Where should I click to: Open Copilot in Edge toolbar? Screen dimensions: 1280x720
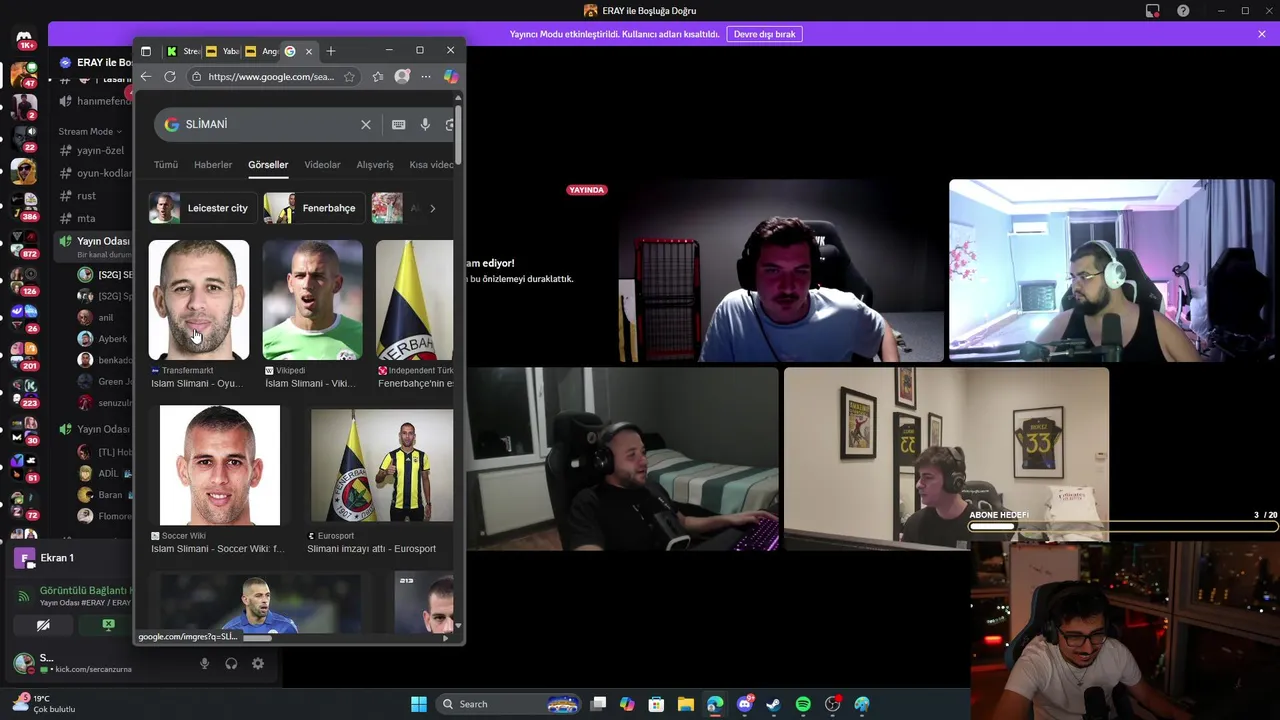451,76
